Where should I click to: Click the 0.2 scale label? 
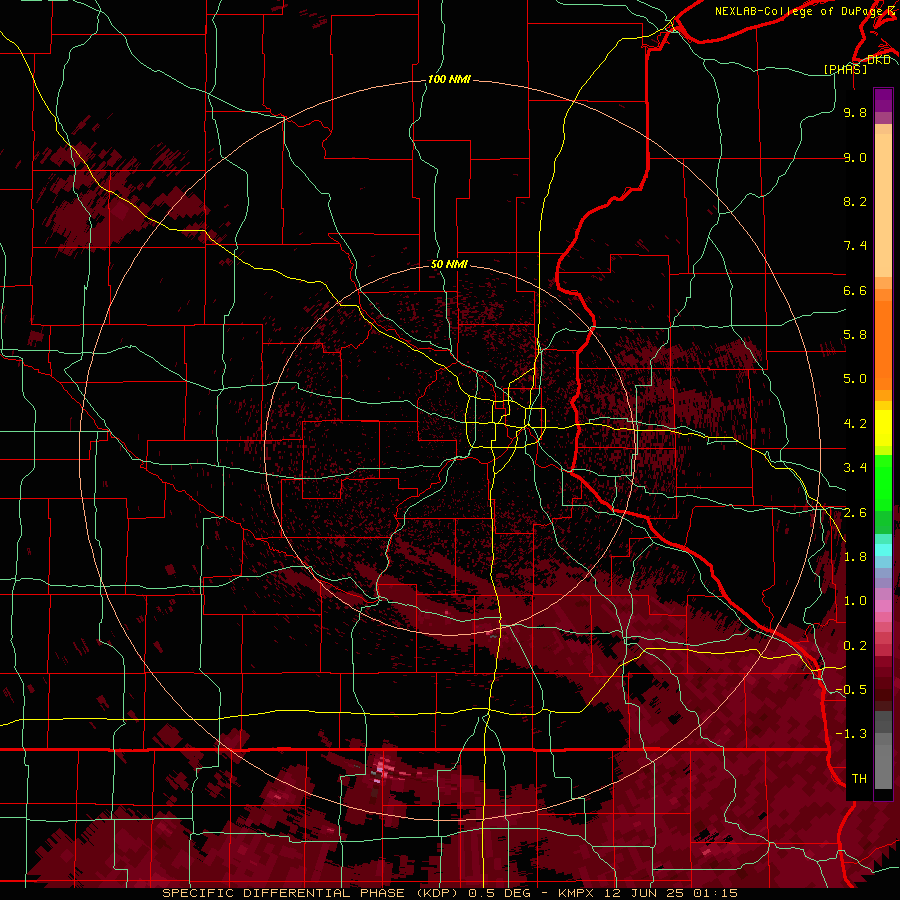(855, 646)
